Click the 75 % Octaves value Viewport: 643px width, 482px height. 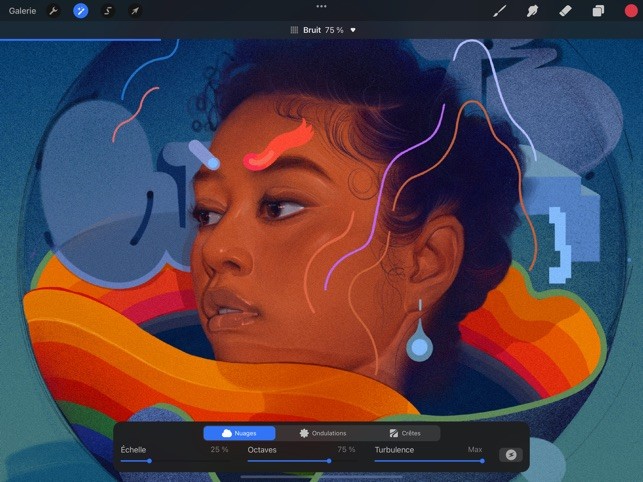(x=346, y=450)
